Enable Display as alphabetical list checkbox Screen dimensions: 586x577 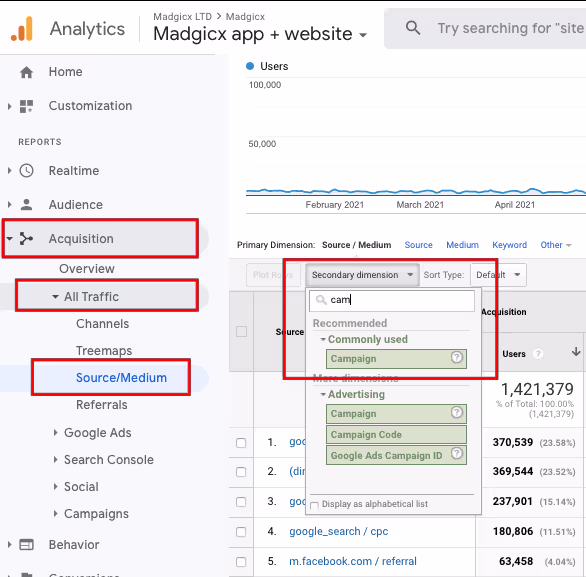[314, 506]
